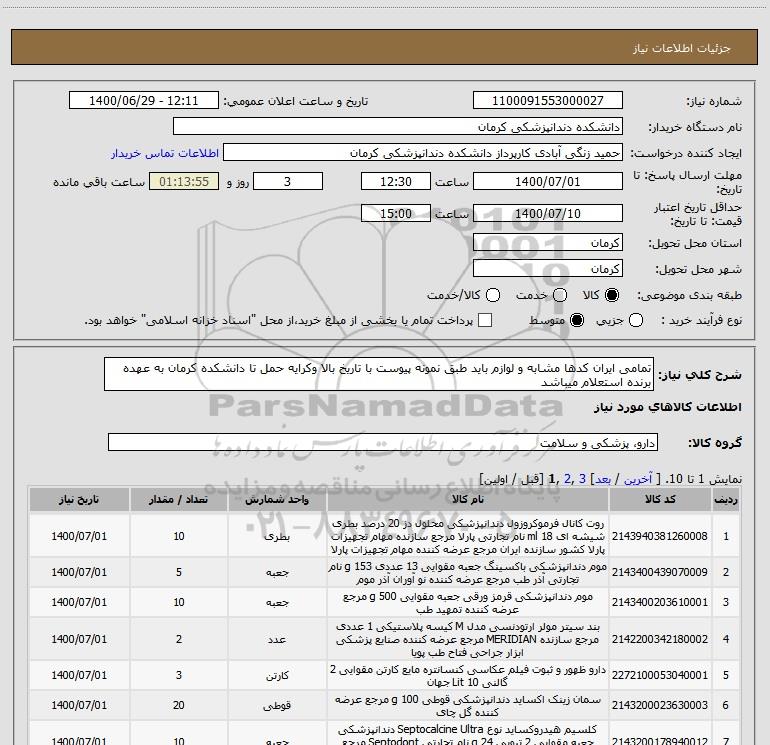Open the اطلاعات تماس خریدار link
The image size is (770, 745).
(165, 153)
